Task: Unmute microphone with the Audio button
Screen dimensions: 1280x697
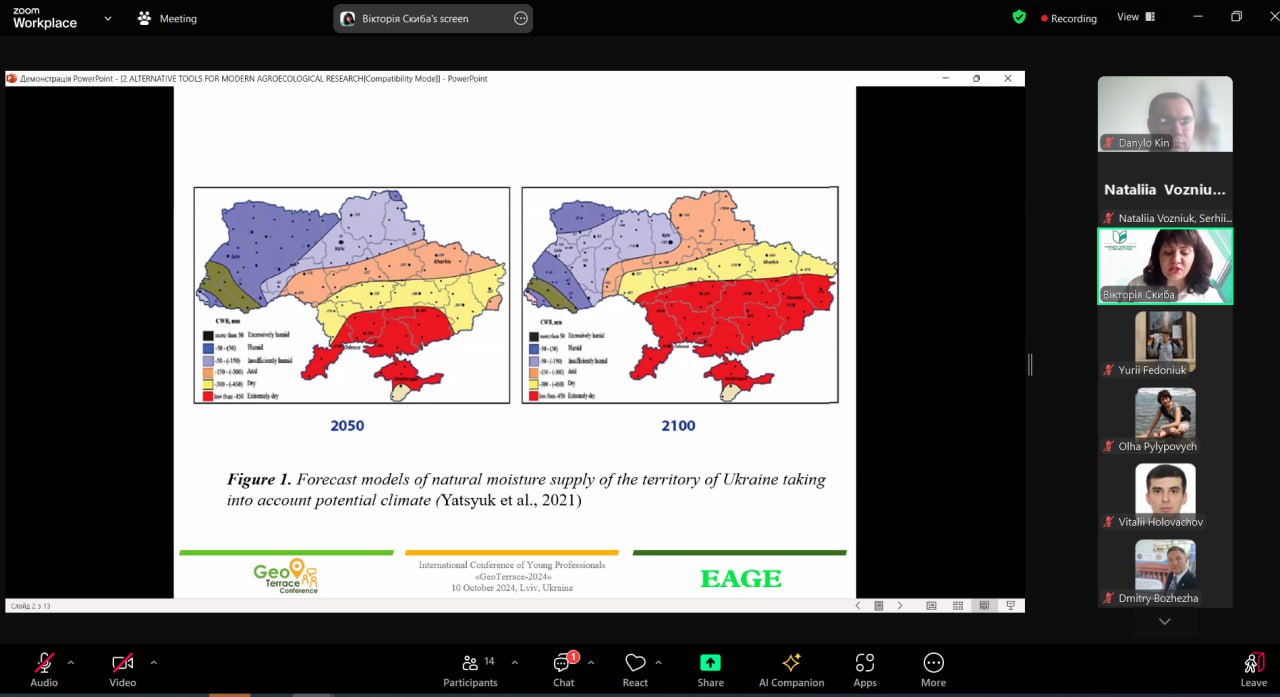Action: (44, 669)
